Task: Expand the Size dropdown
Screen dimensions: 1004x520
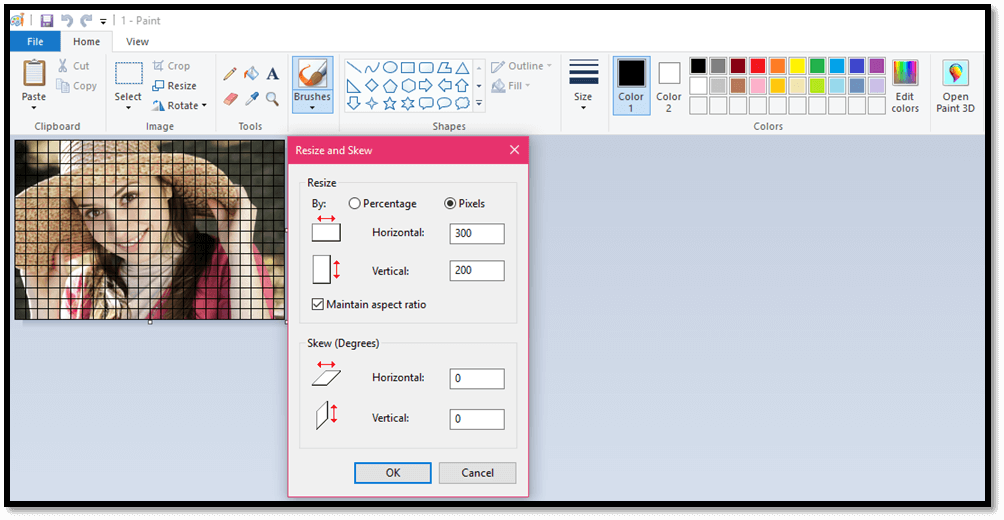Action: pos(583,107)
